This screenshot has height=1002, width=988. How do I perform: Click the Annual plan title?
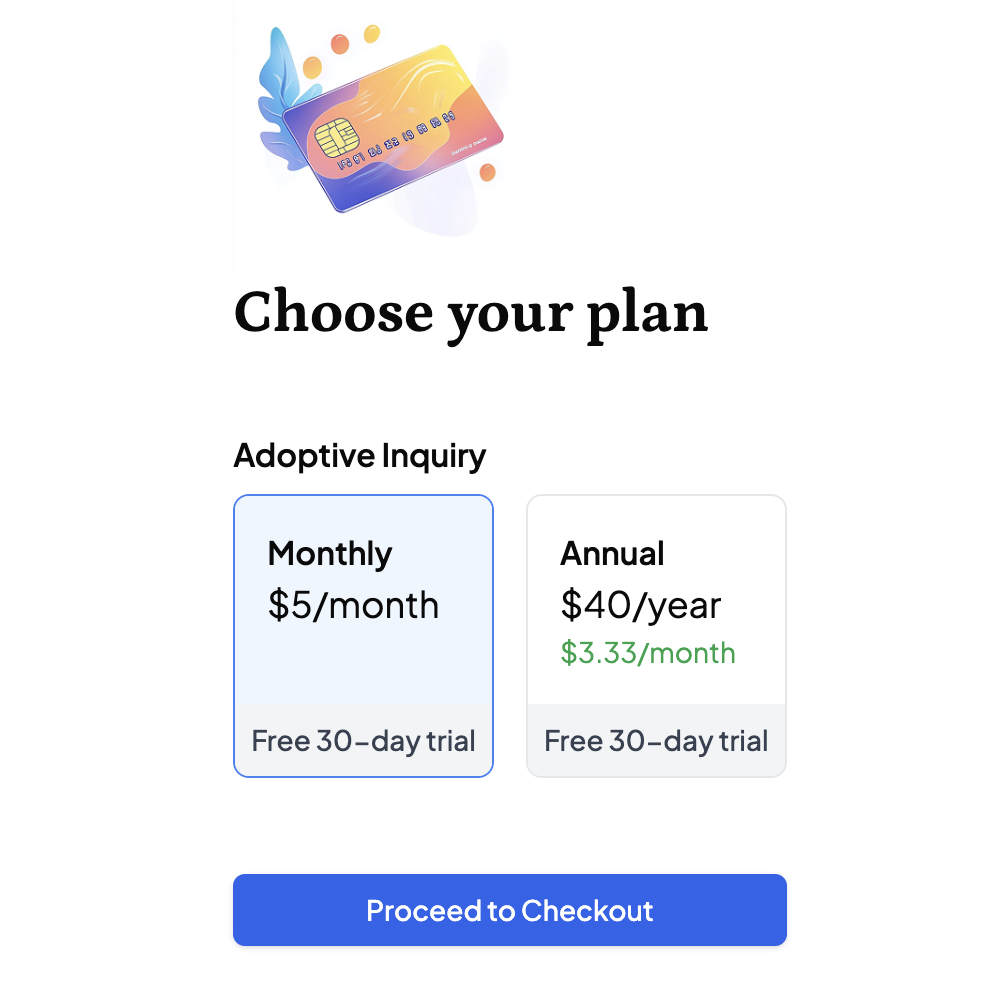tap(613, 553)
